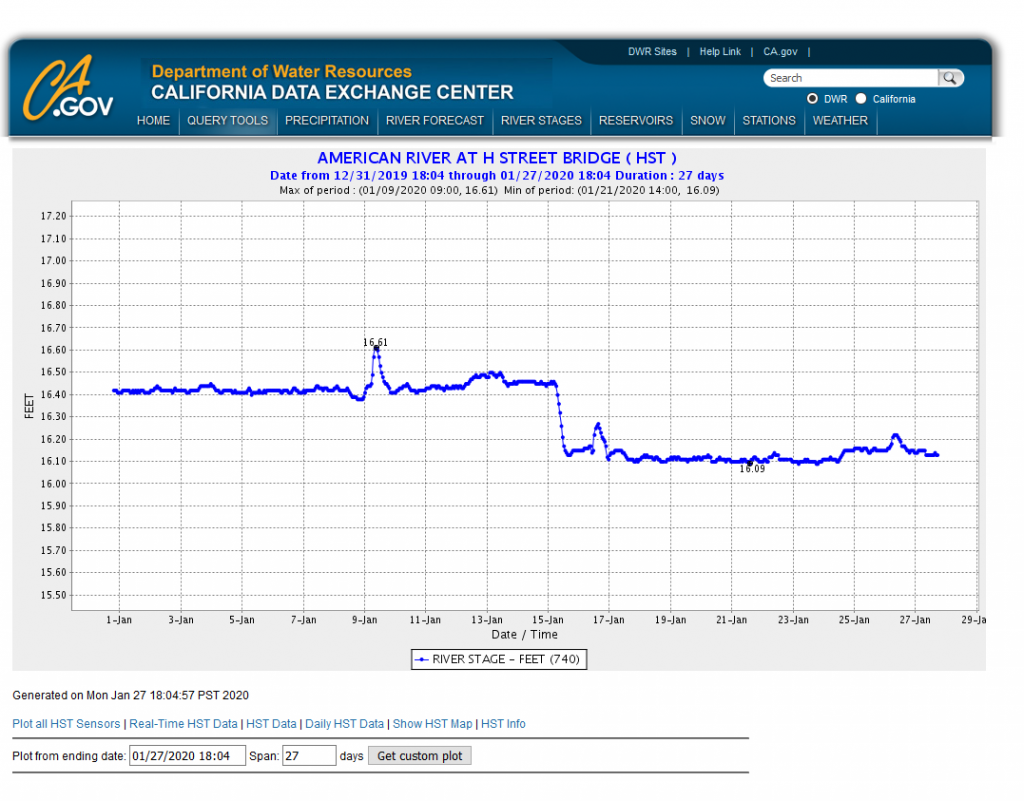Open the Snow menu
1024x801 pixels.
(x=707, y=121)
